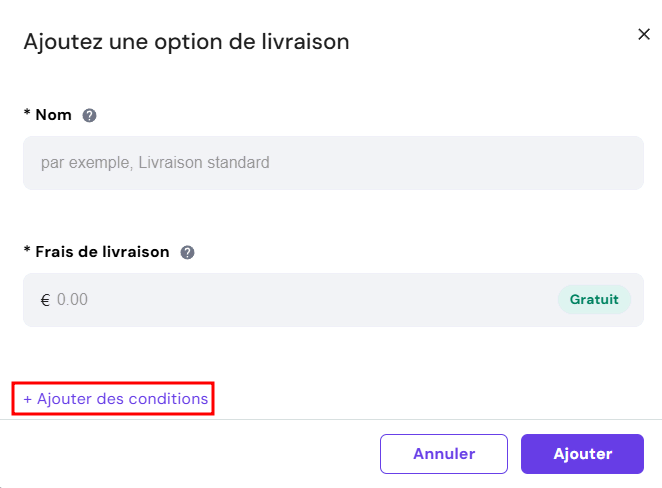Close the delivery option dialog

pyautogui.click(x=644, y=34)
